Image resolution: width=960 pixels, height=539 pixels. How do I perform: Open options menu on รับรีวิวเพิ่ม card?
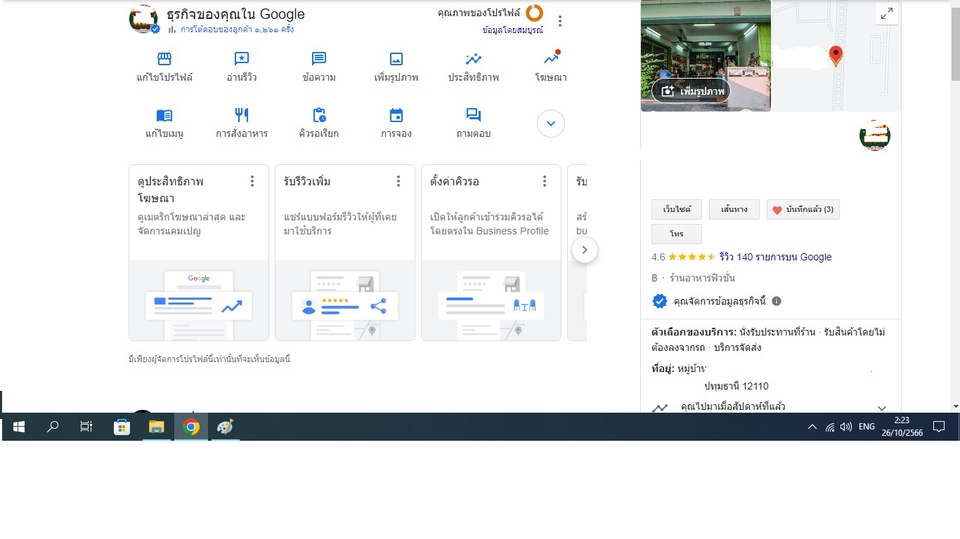[x=399, y=181]
